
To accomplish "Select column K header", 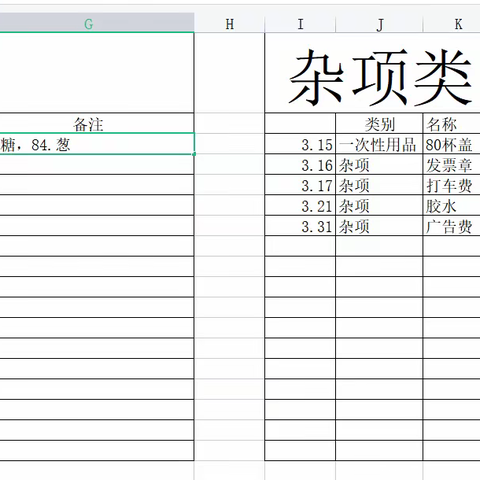I will click(452, 24).
